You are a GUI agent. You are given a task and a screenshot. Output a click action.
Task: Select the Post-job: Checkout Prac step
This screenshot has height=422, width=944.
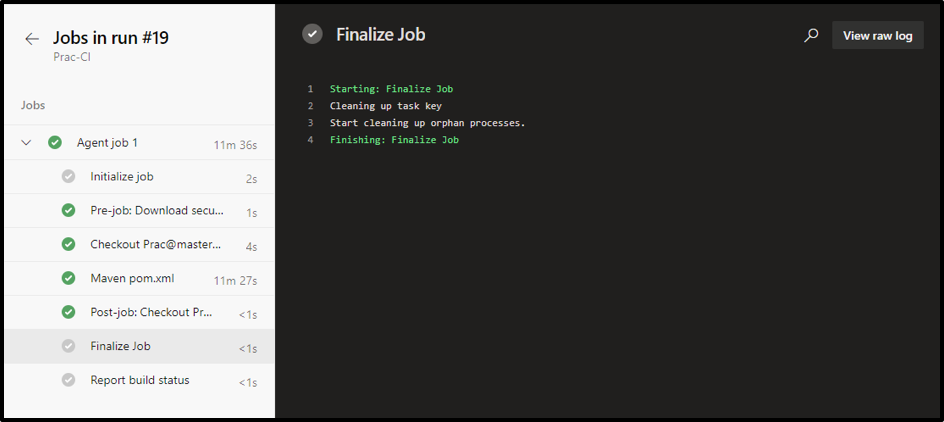point(151,312)
